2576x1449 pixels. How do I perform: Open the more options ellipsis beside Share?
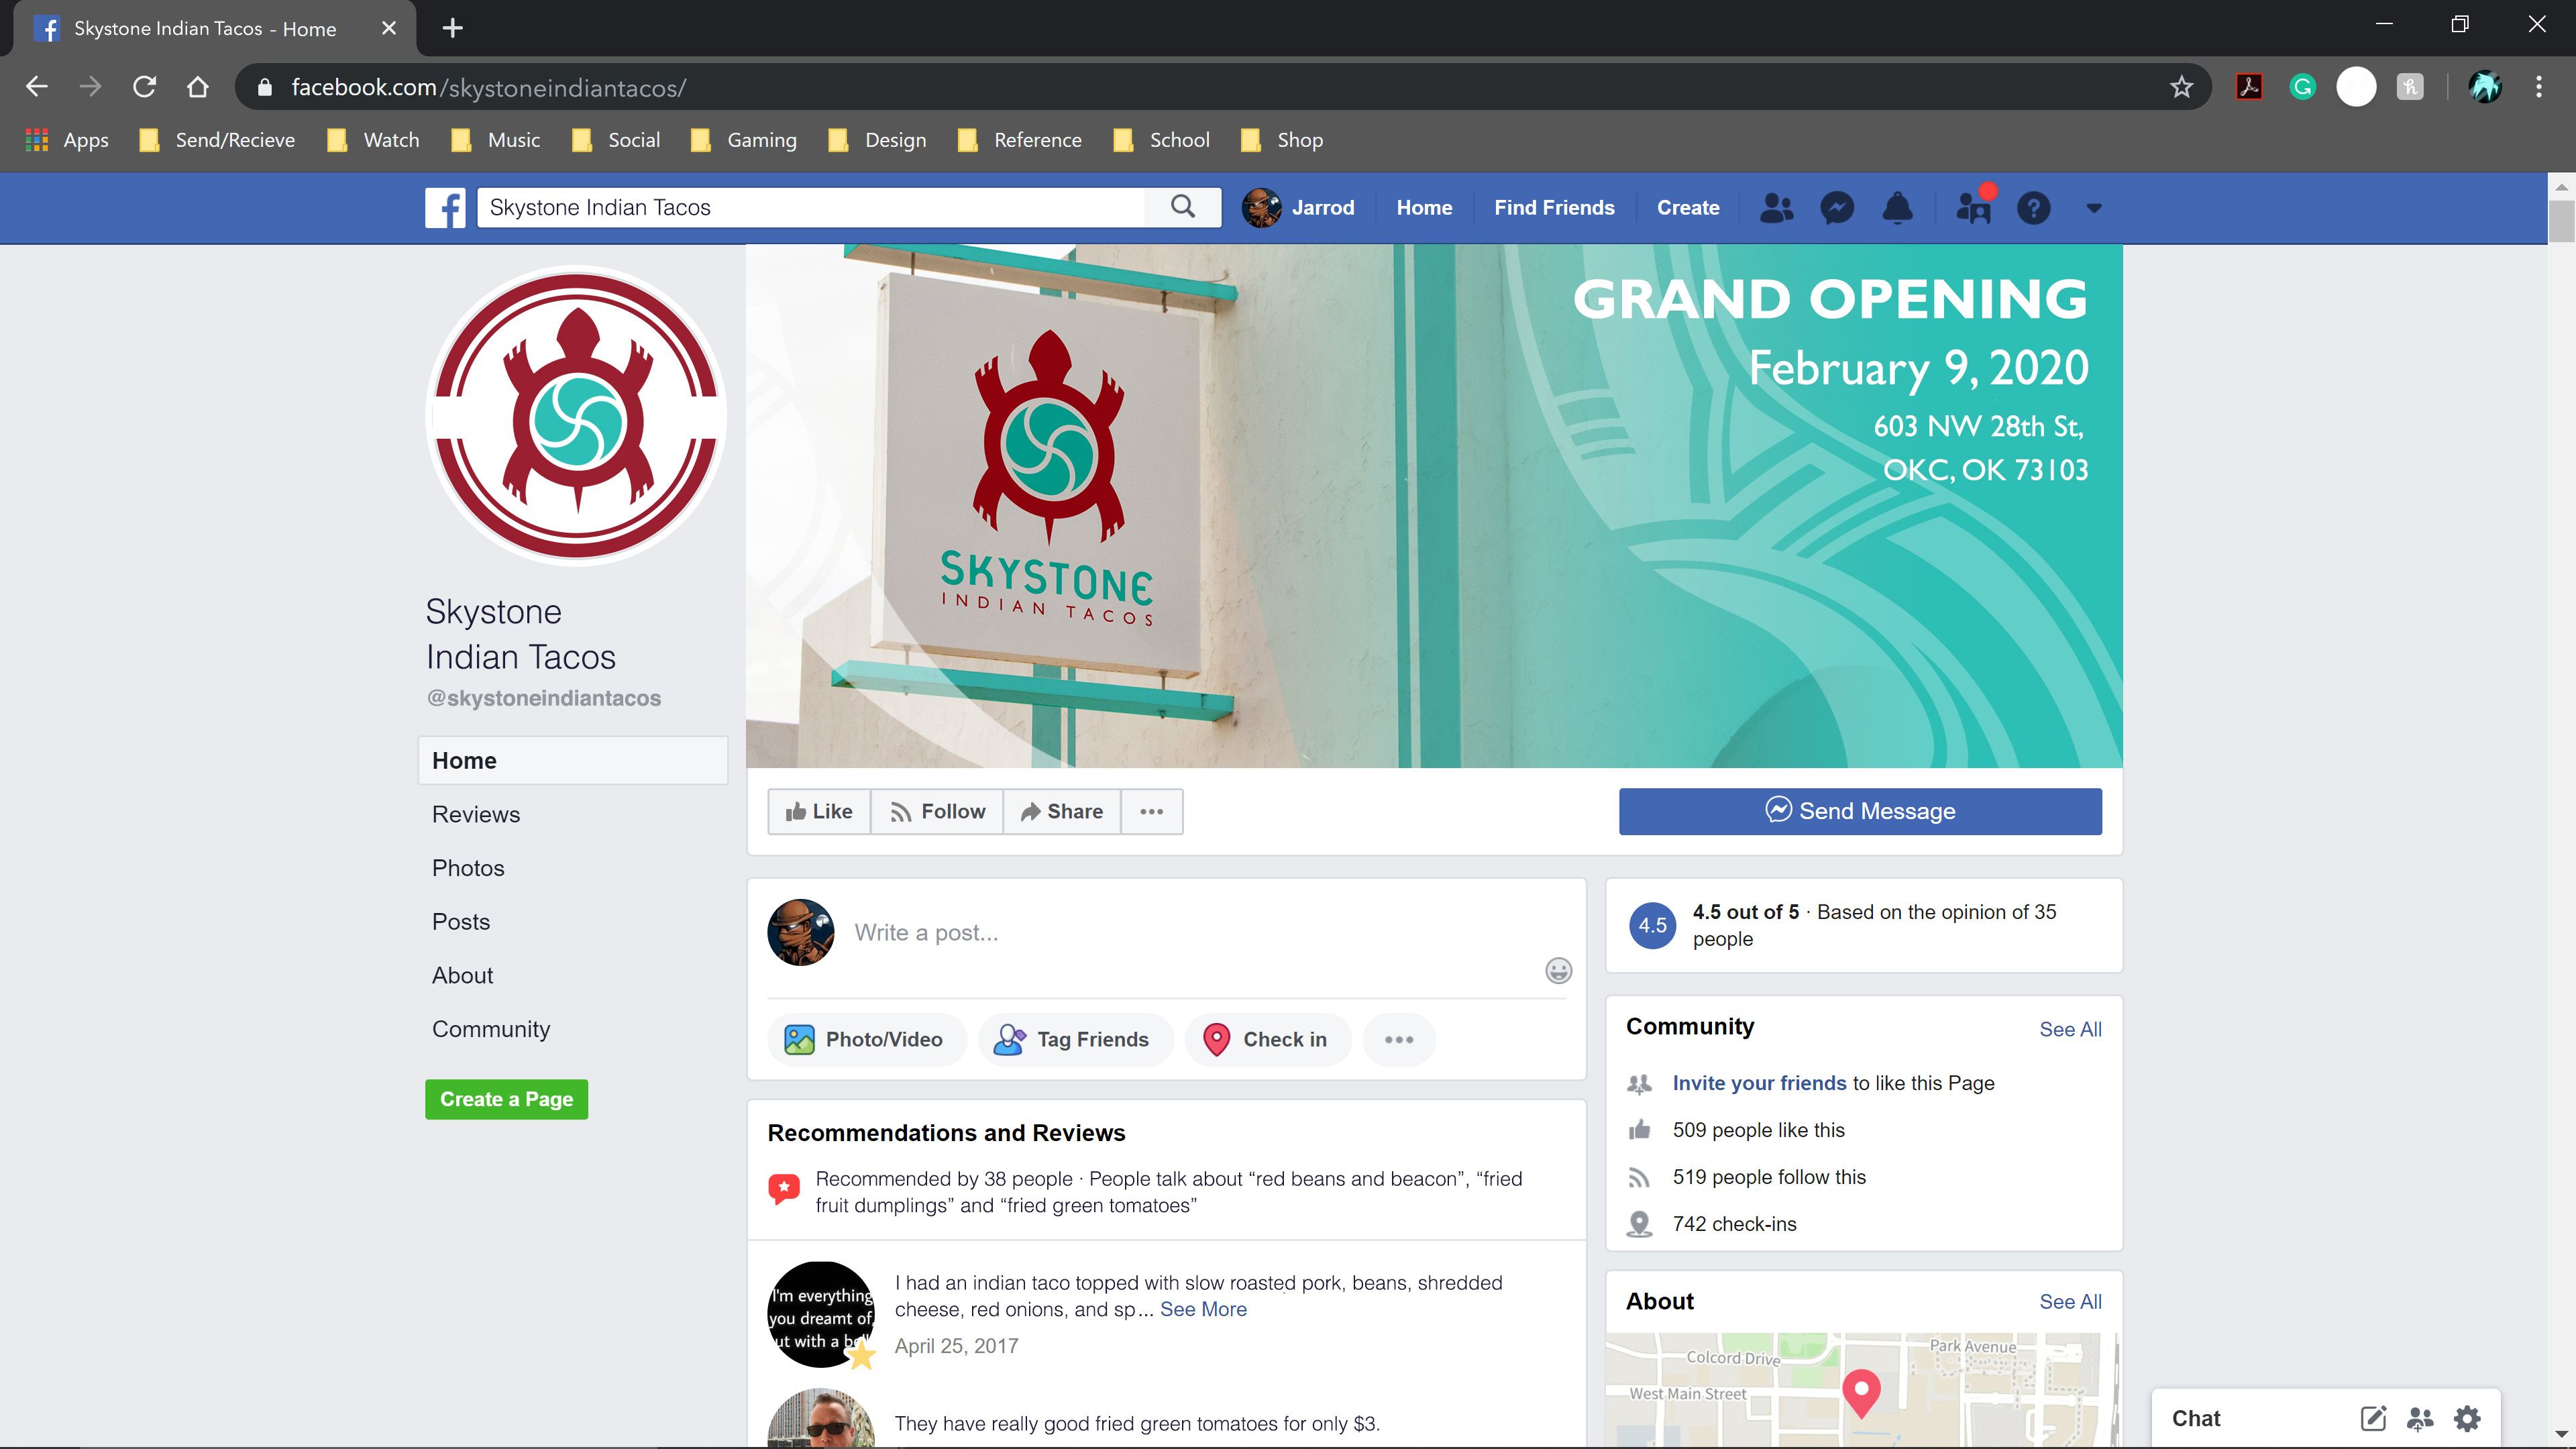click(x=1151, y=811)
